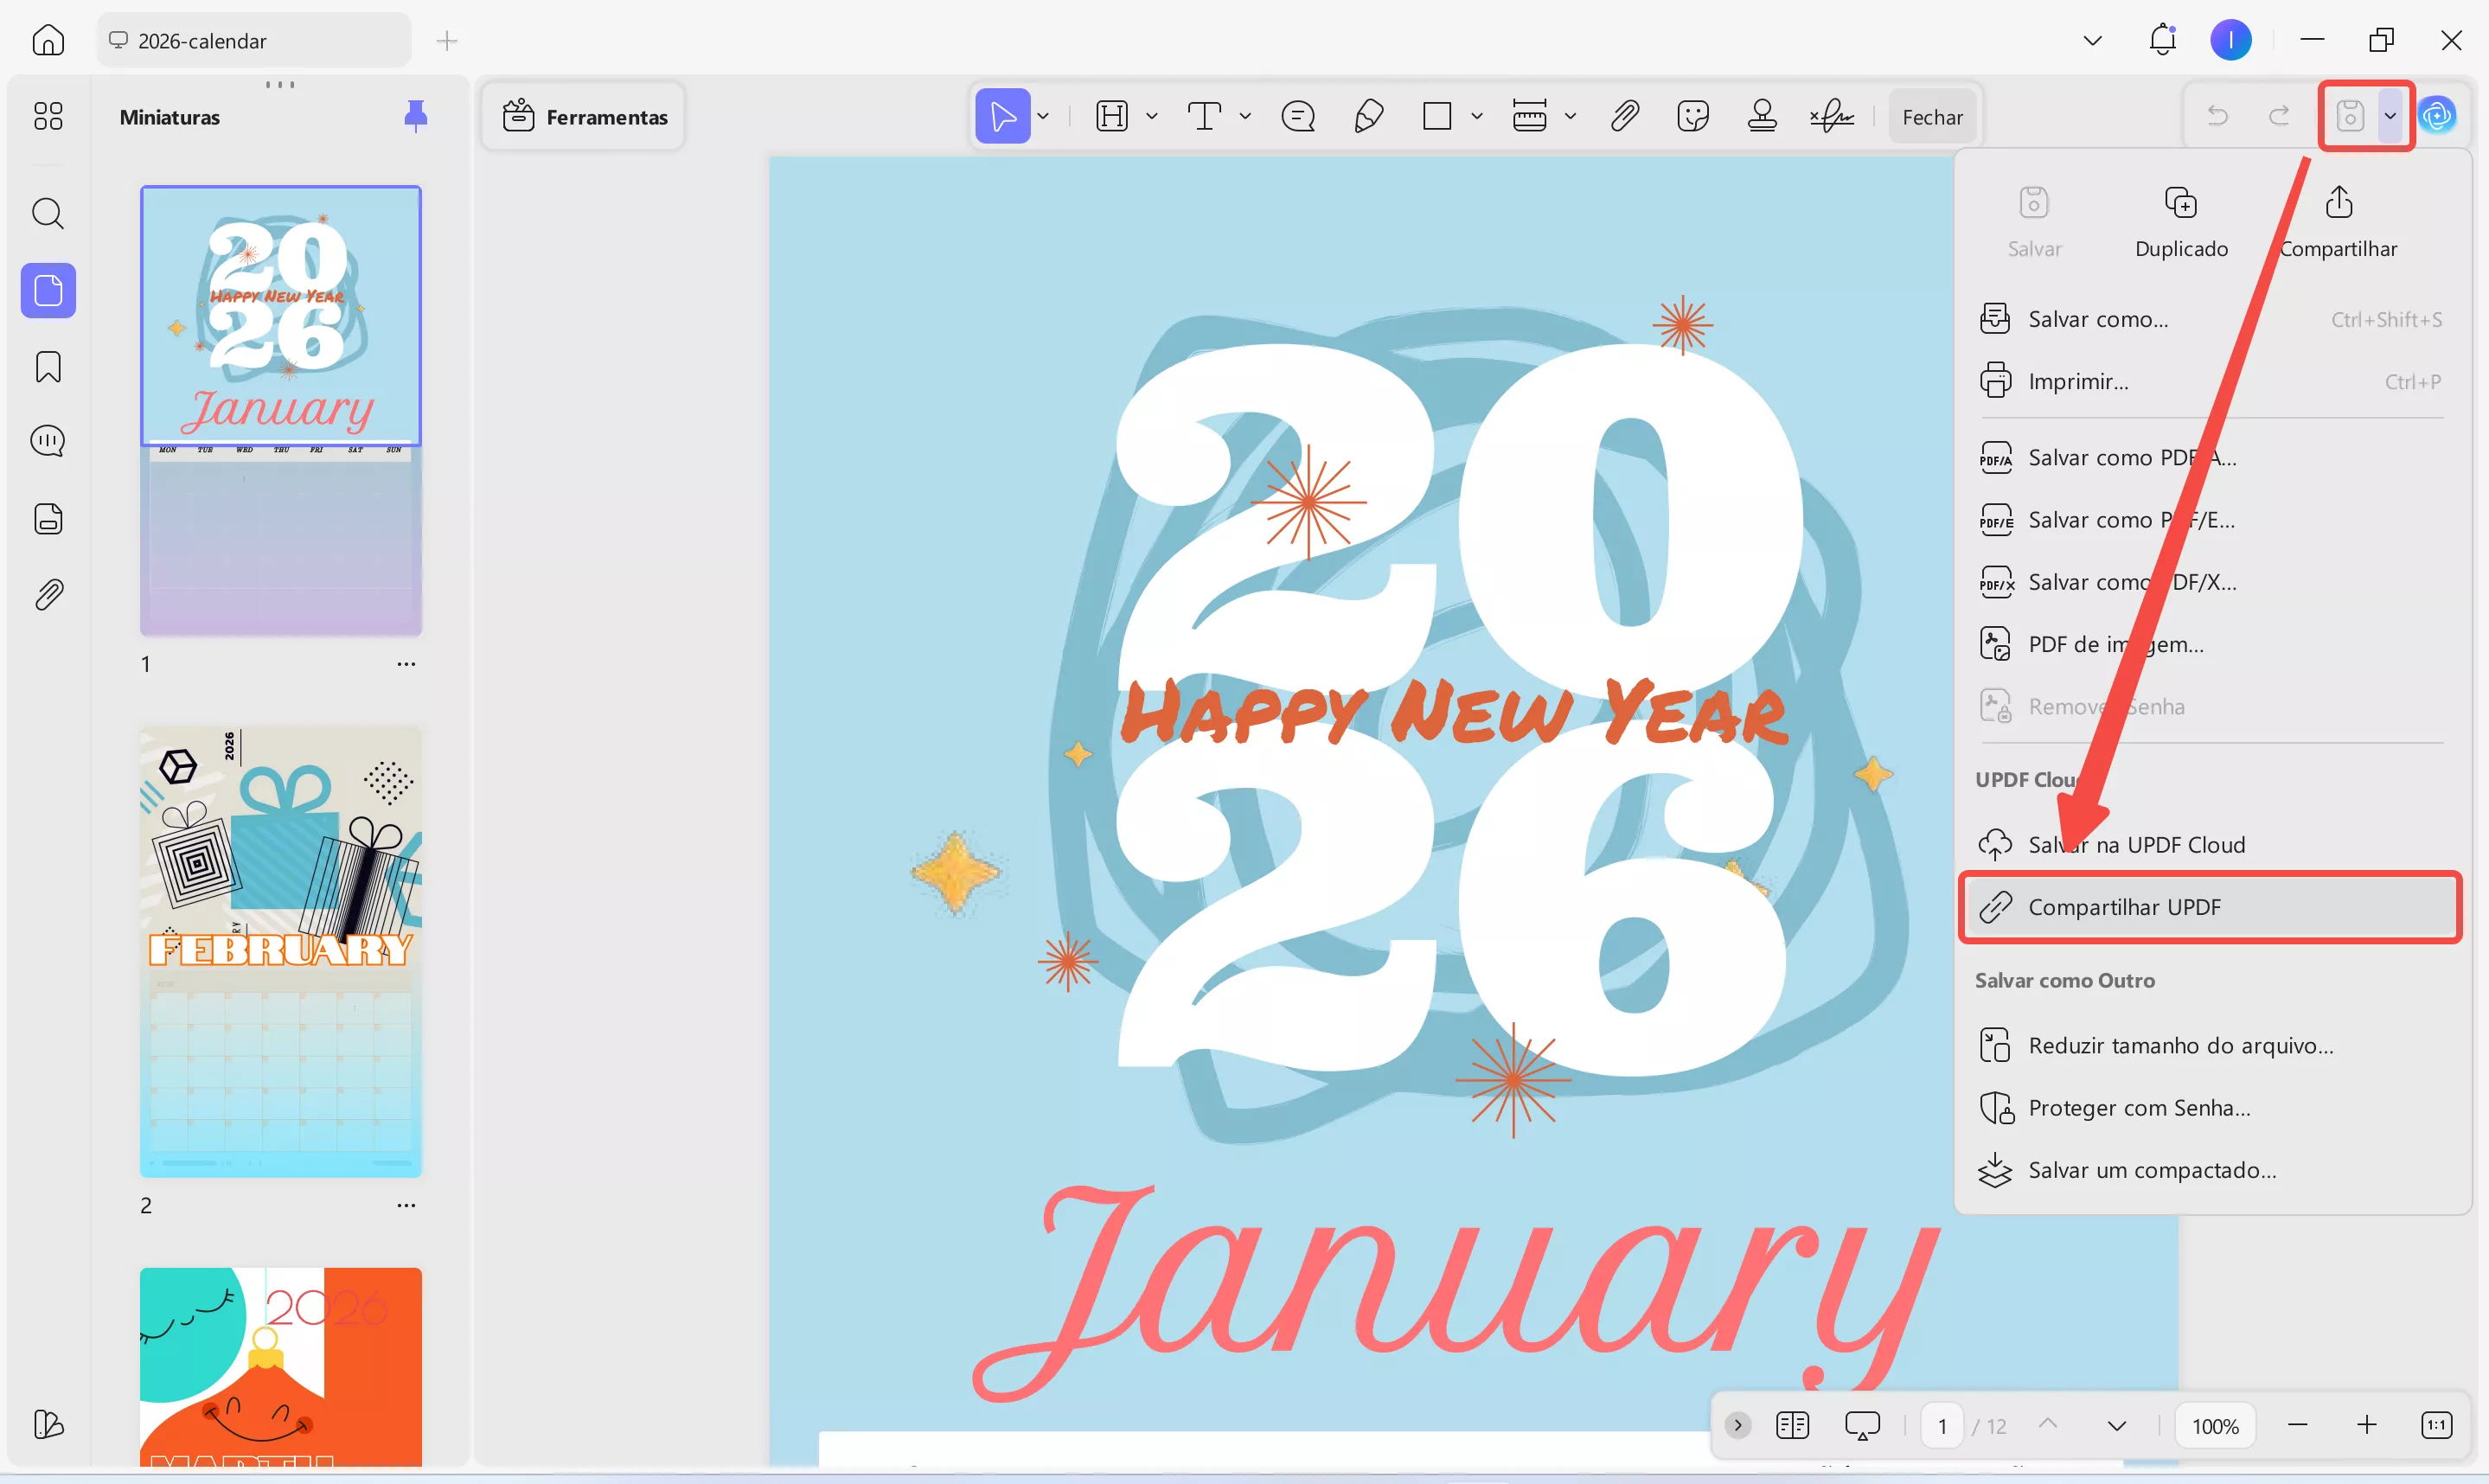
Task: Select the signature tool
Action: [1831, 117]
